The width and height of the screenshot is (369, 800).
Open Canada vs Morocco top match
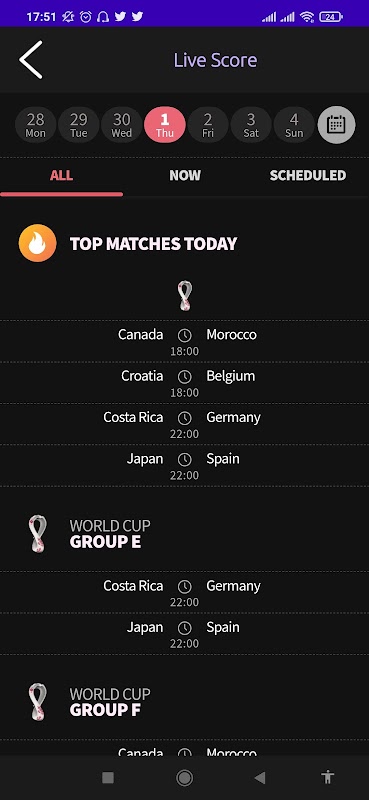(184, 341)
